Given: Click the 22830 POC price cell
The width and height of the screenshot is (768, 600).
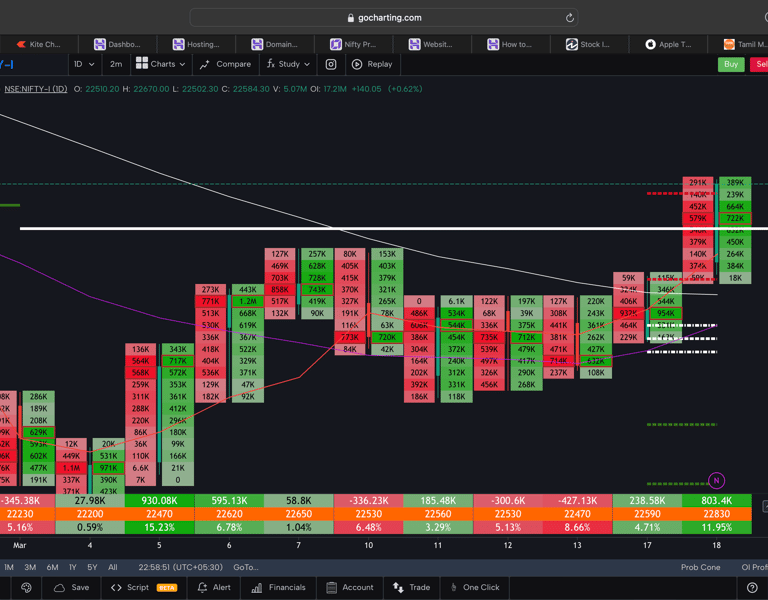Looking at the screenshot, I should tap(717, 514).
